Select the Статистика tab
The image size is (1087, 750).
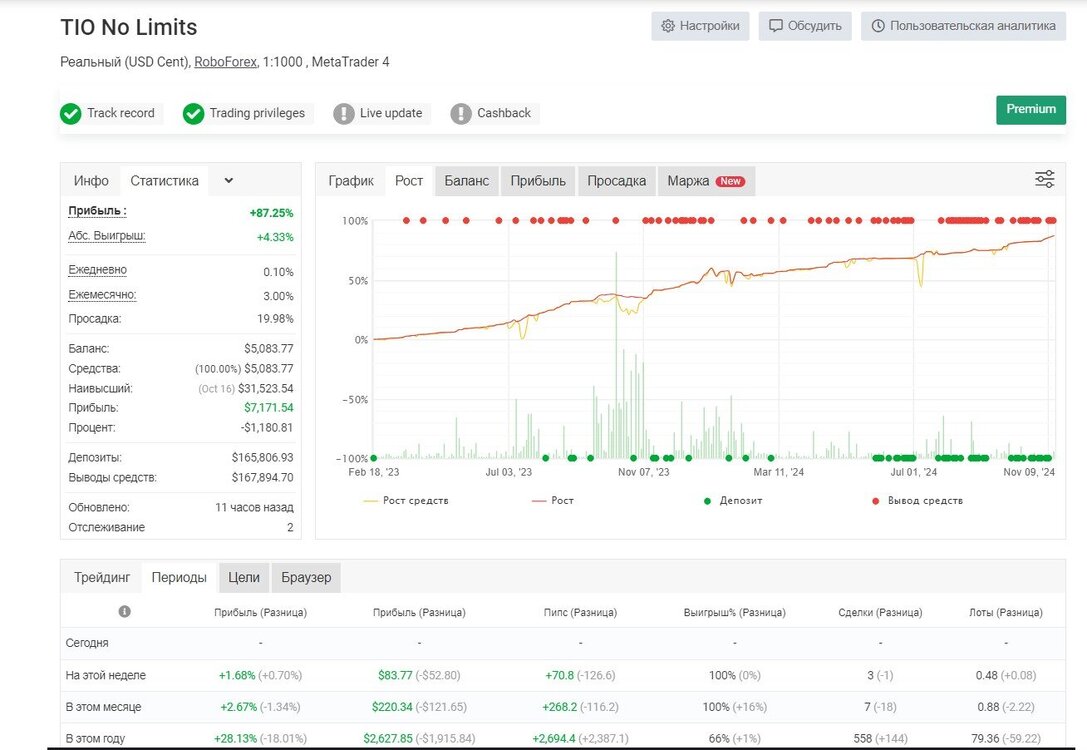pyautogui.click(x=164, y=181)
